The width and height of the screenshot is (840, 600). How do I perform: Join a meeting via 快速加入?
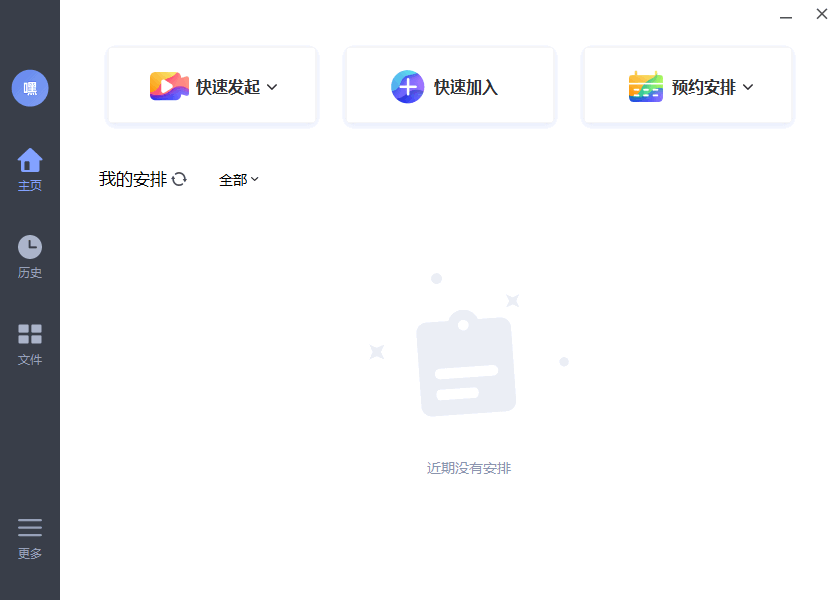click(449, 85)
